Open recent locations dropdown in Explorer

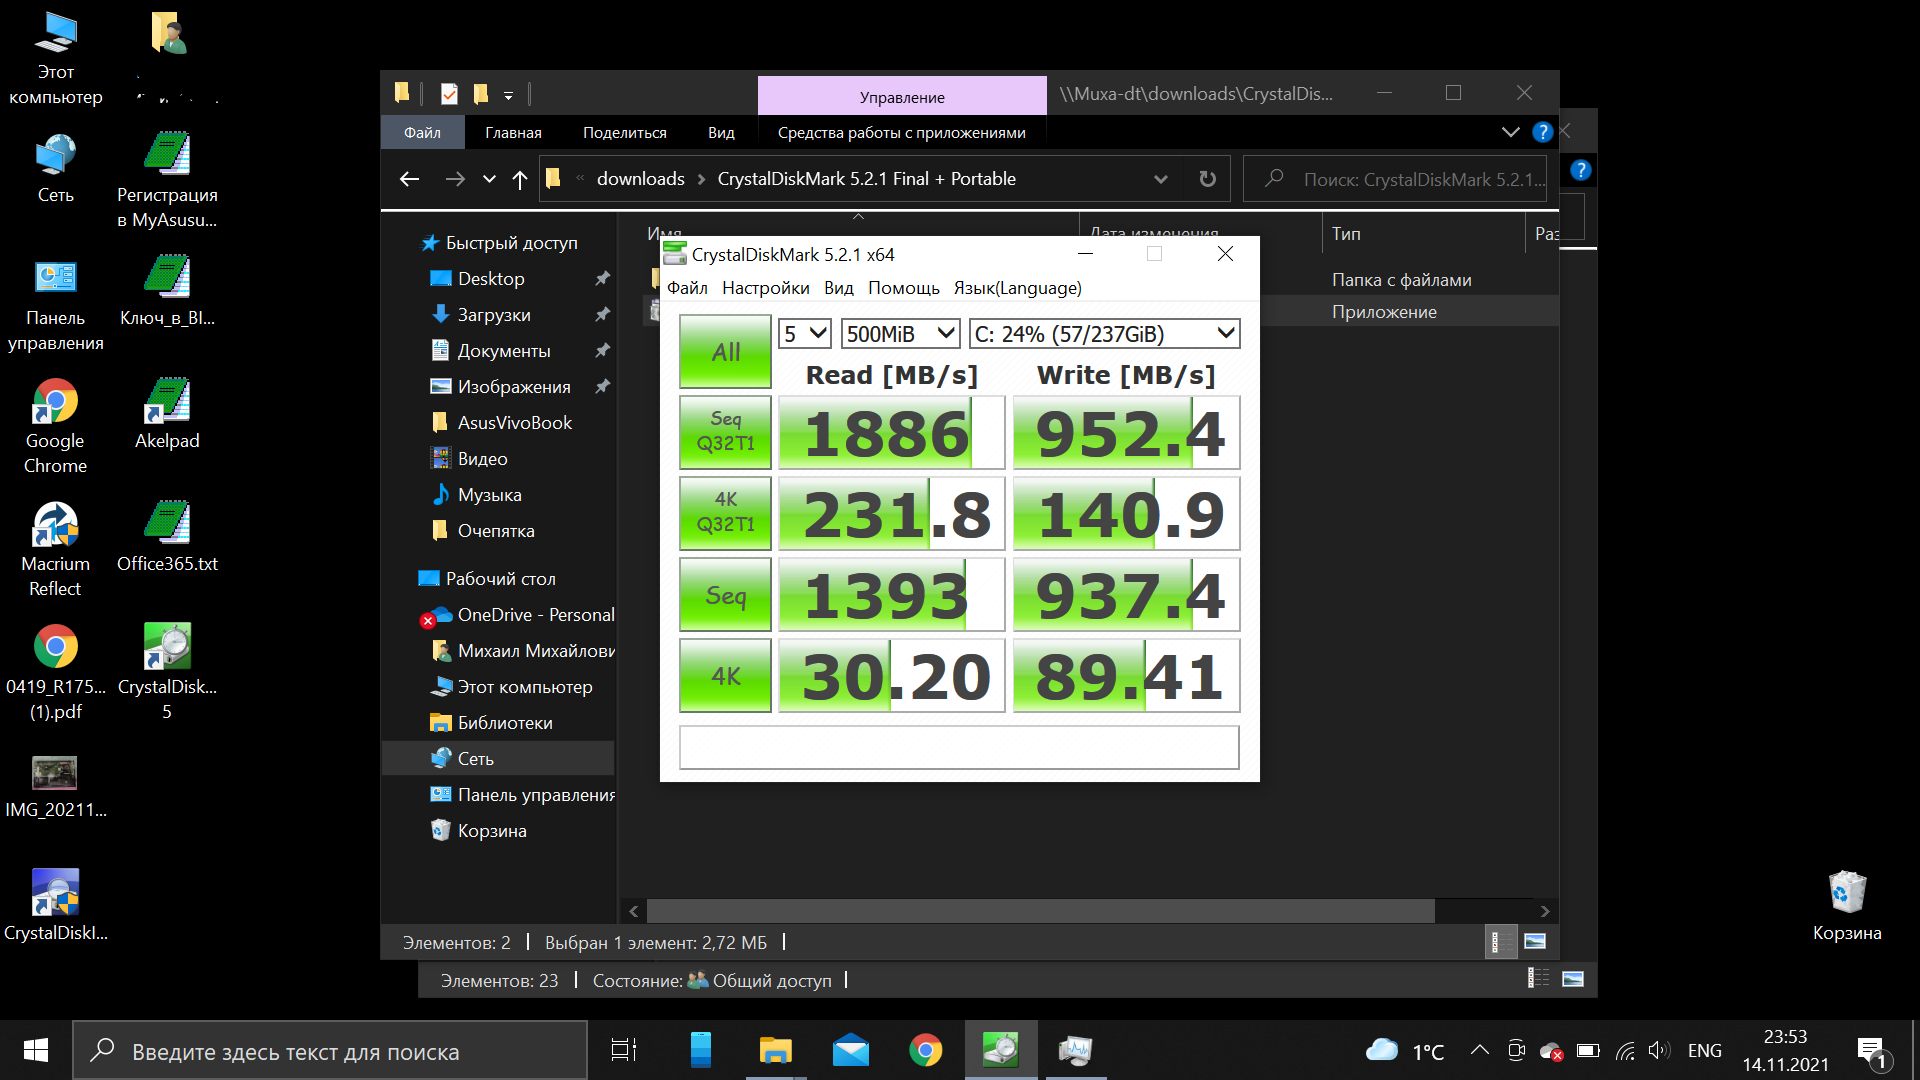coord(489,179)
